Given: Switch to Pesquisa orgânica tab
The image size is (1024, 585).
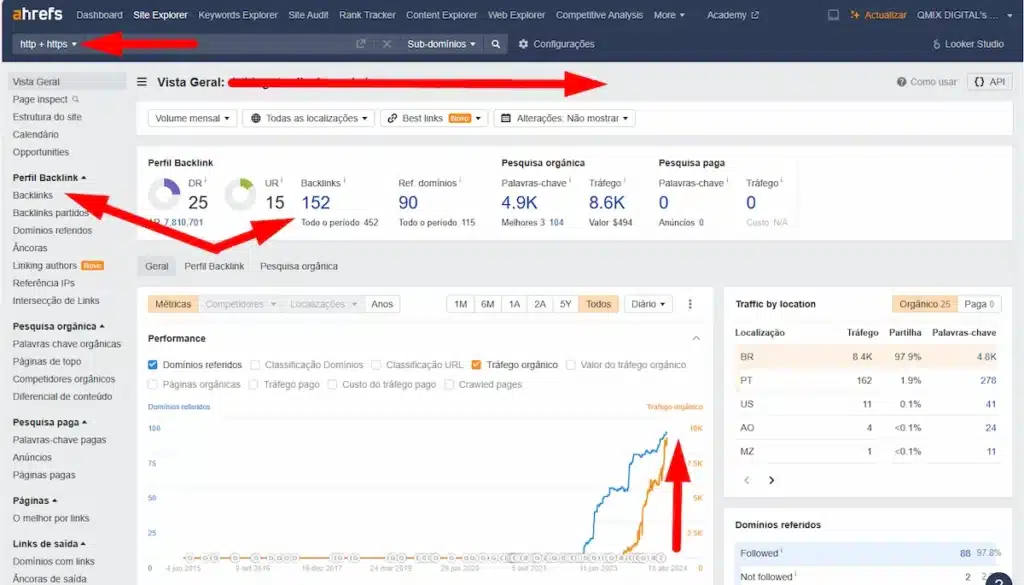Looking at the screenshot, I should (x=299, y=266).
